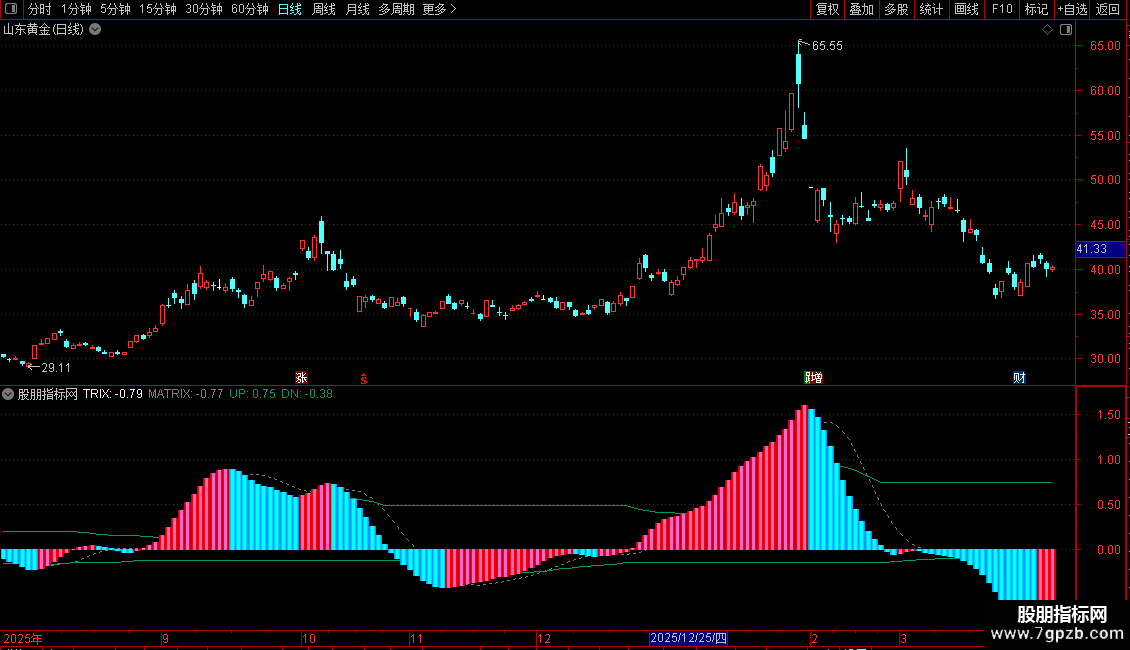Select the 1分钟 period

pyautogui.click(x=76, y=9)
